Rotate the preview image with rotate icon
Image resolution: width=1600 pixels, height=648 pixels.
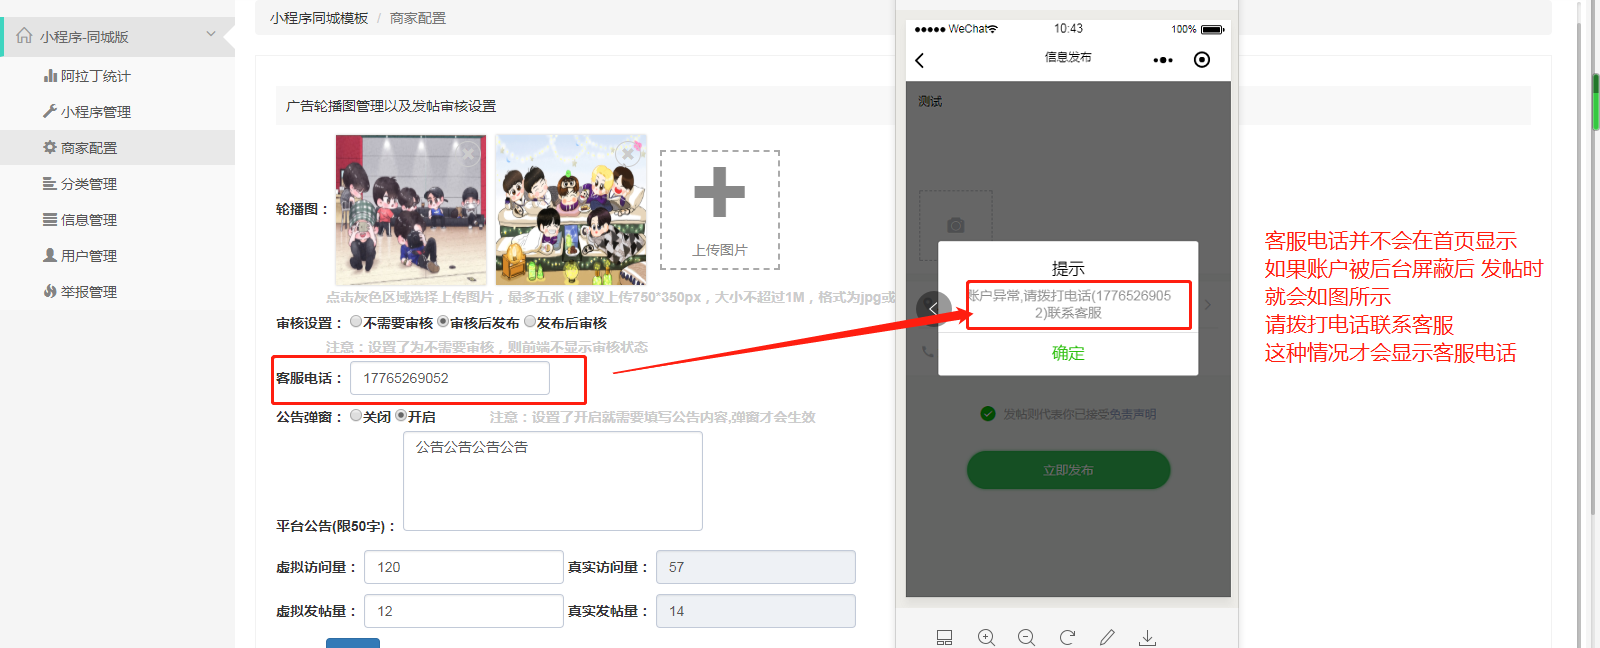tap(1067, 637)
